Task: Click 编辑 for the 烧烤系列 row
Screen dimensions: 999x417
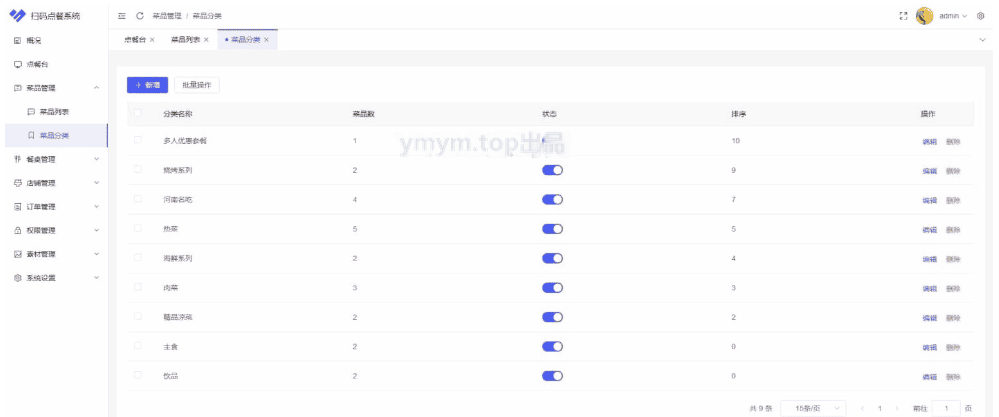Action: [930, 171]
